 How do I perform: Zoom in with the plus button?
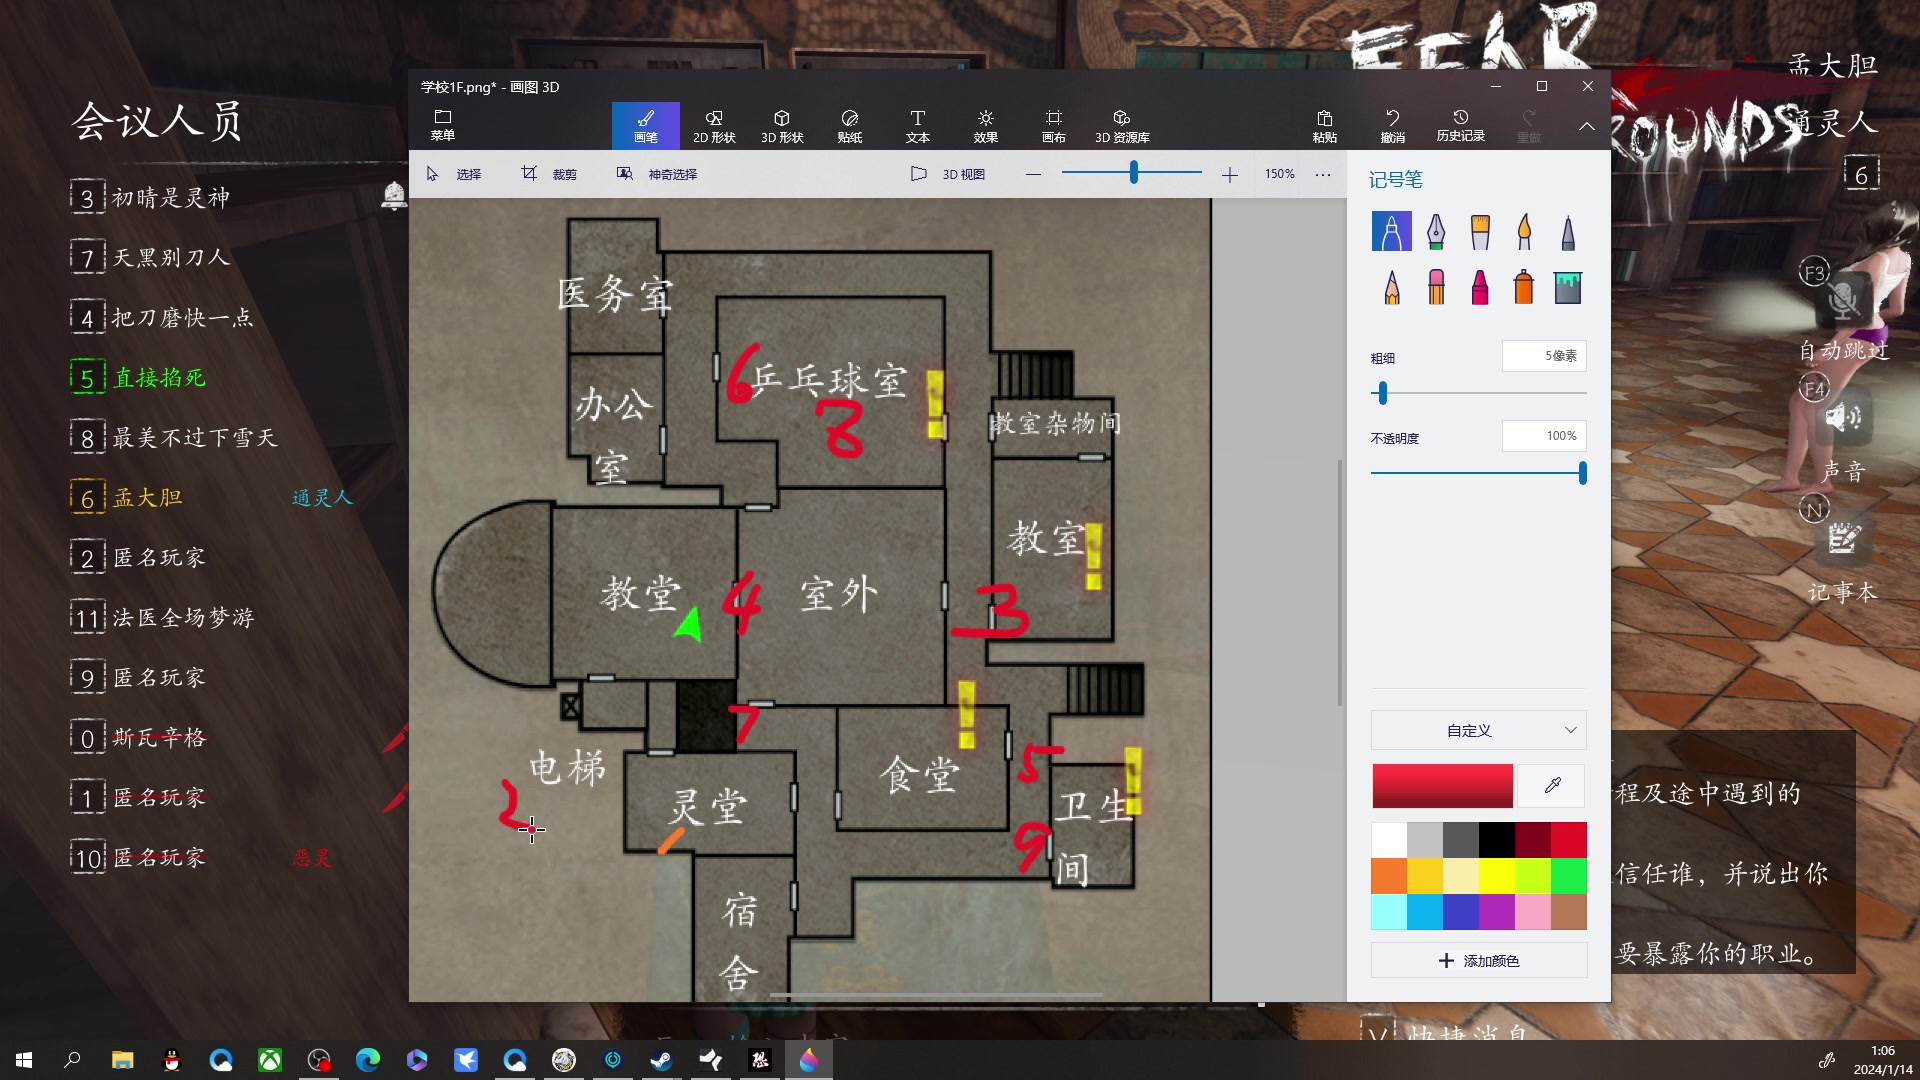[1230, 175]
